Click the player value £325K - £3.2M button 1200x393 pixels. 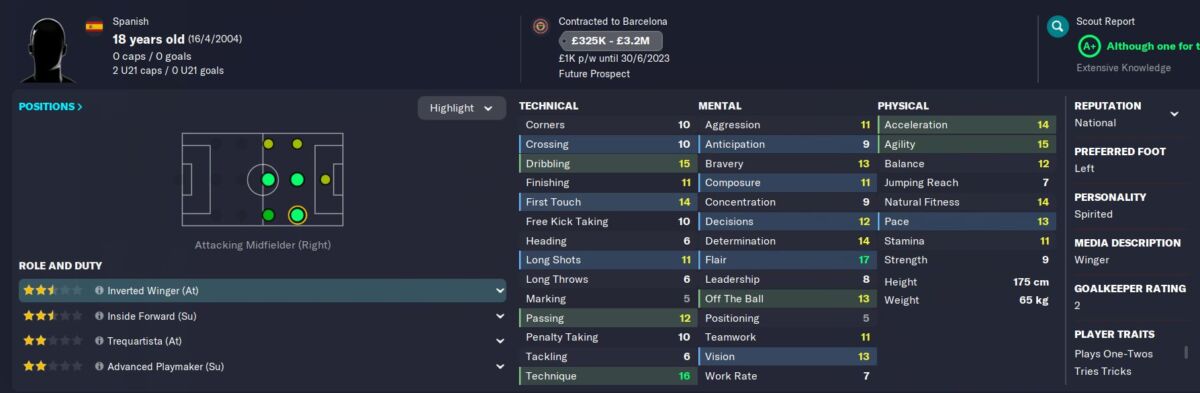click(610, 41)
